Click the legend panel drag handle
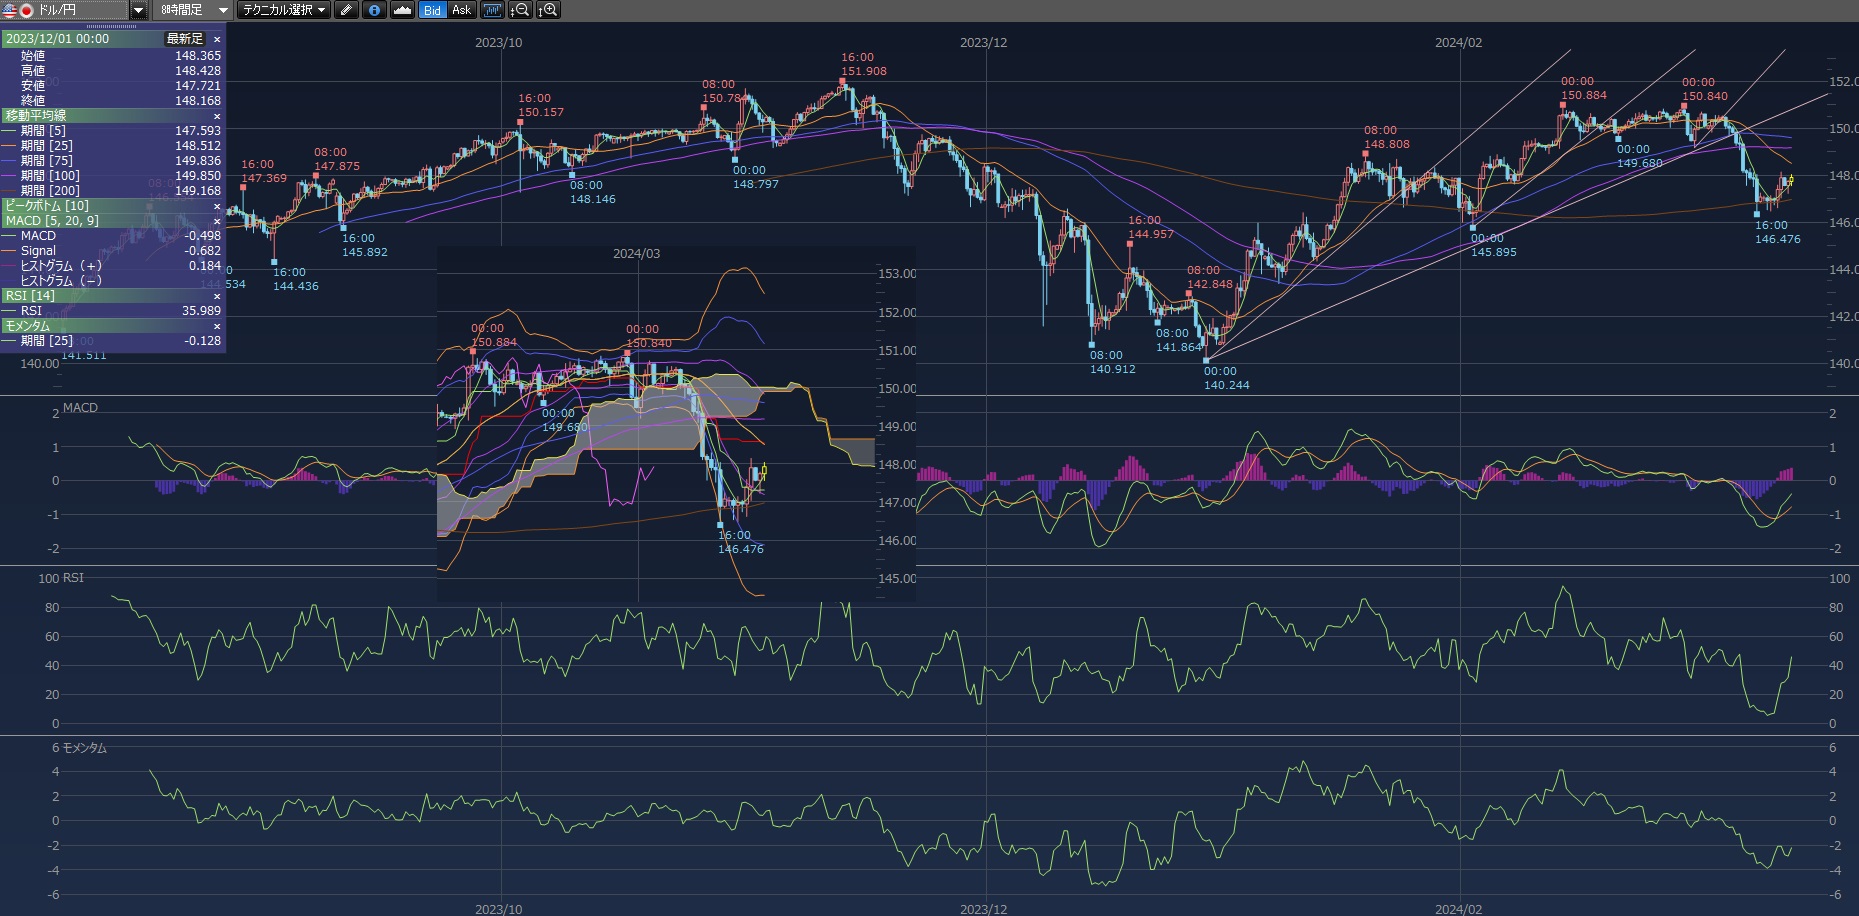 [112, 26]
